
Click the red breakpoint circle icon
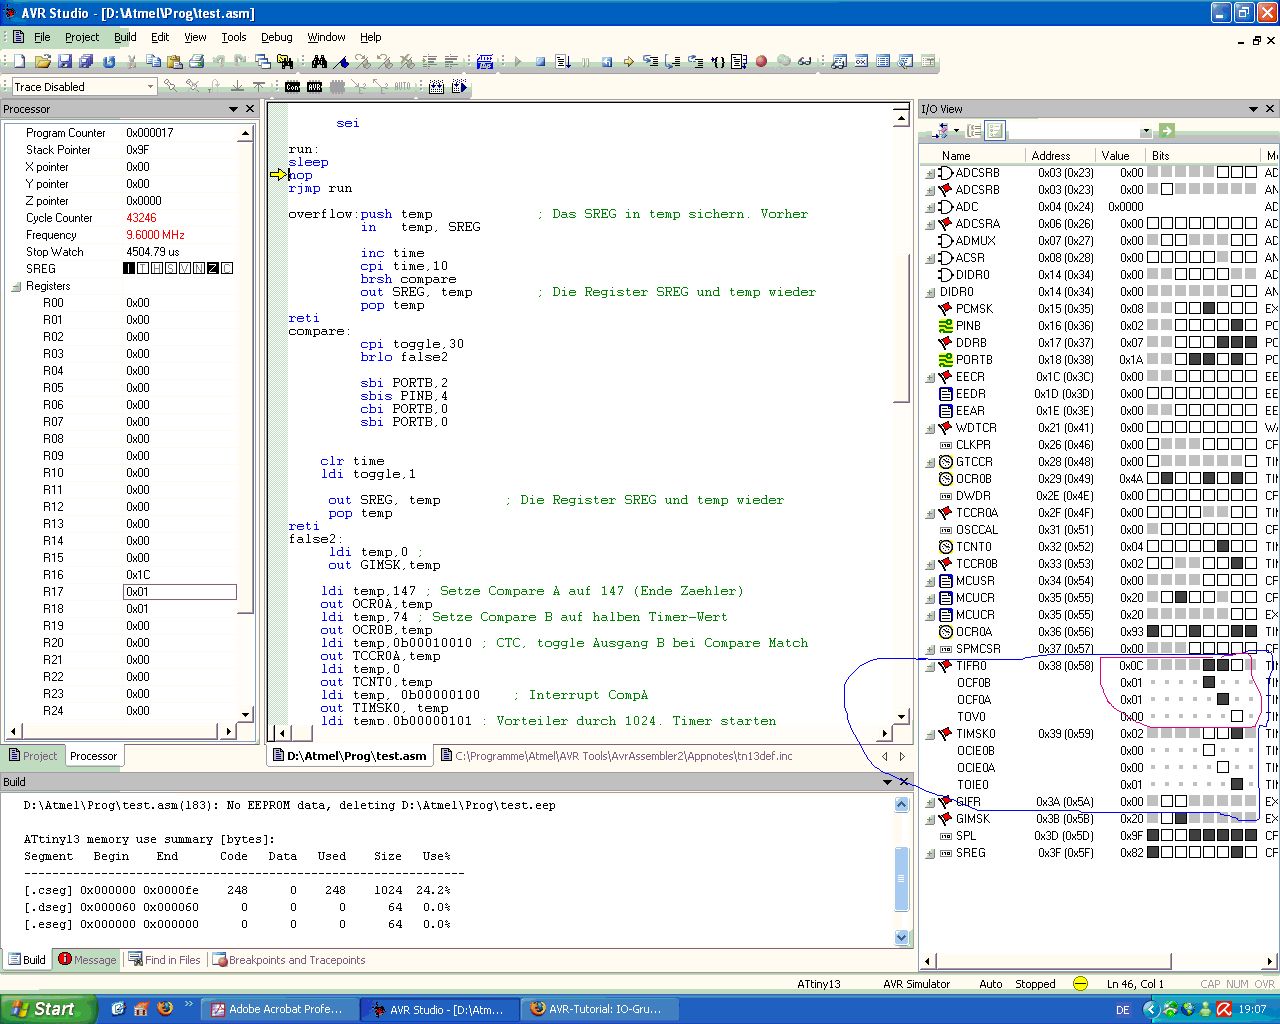click(761, 62)
